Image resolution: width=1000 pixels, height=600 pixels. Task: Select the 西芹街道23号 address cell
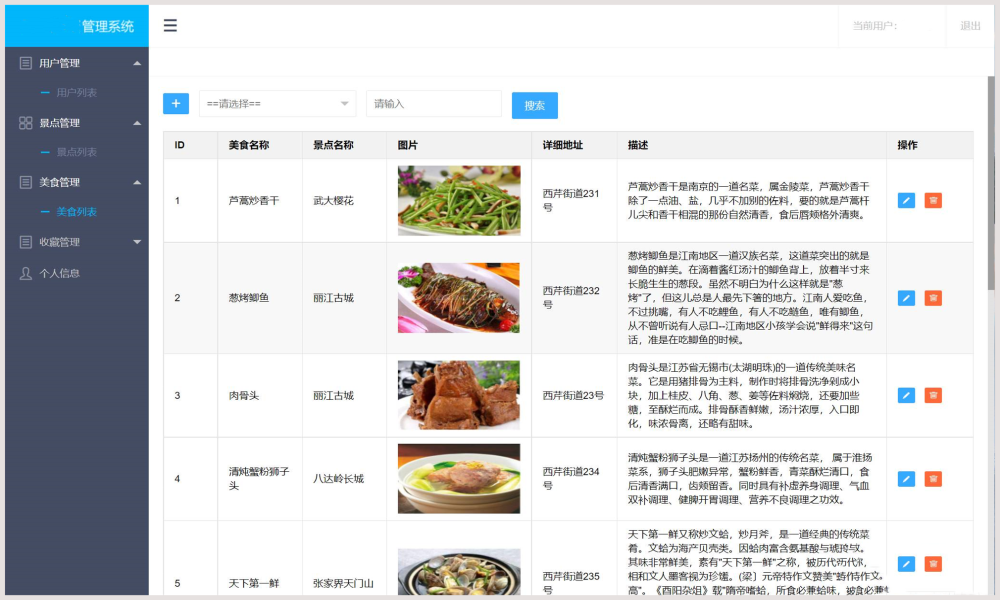click(x=573, y=395)
